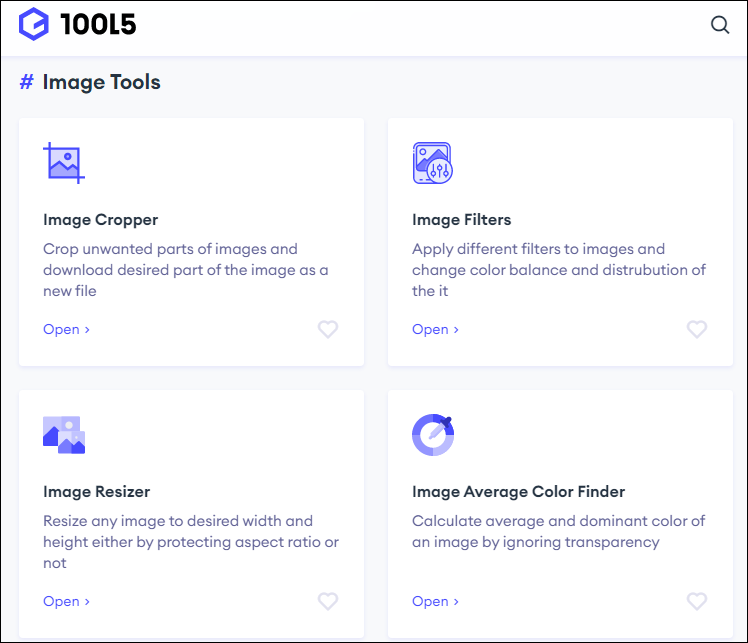Click the Average Color Finder icon

pyautogui.click(x=433, y=435)
